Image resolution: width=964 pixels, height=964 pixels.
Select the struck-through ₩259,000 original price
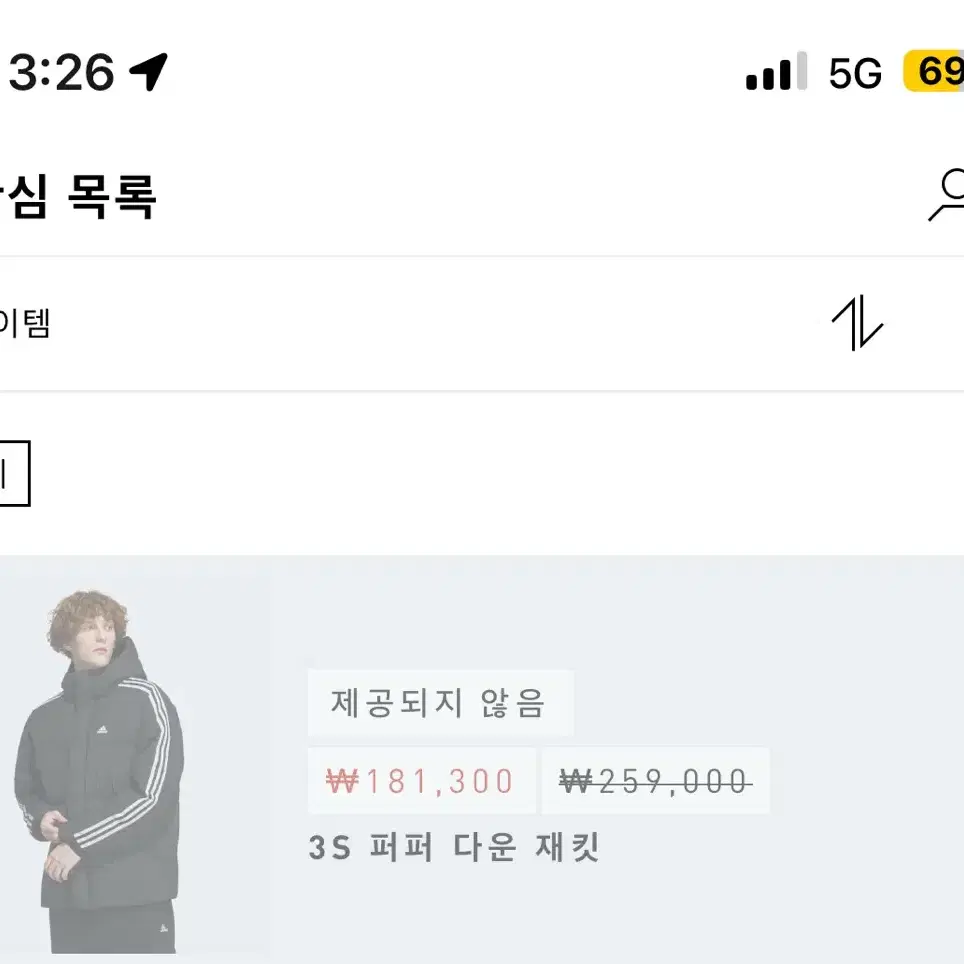(655, 781)
